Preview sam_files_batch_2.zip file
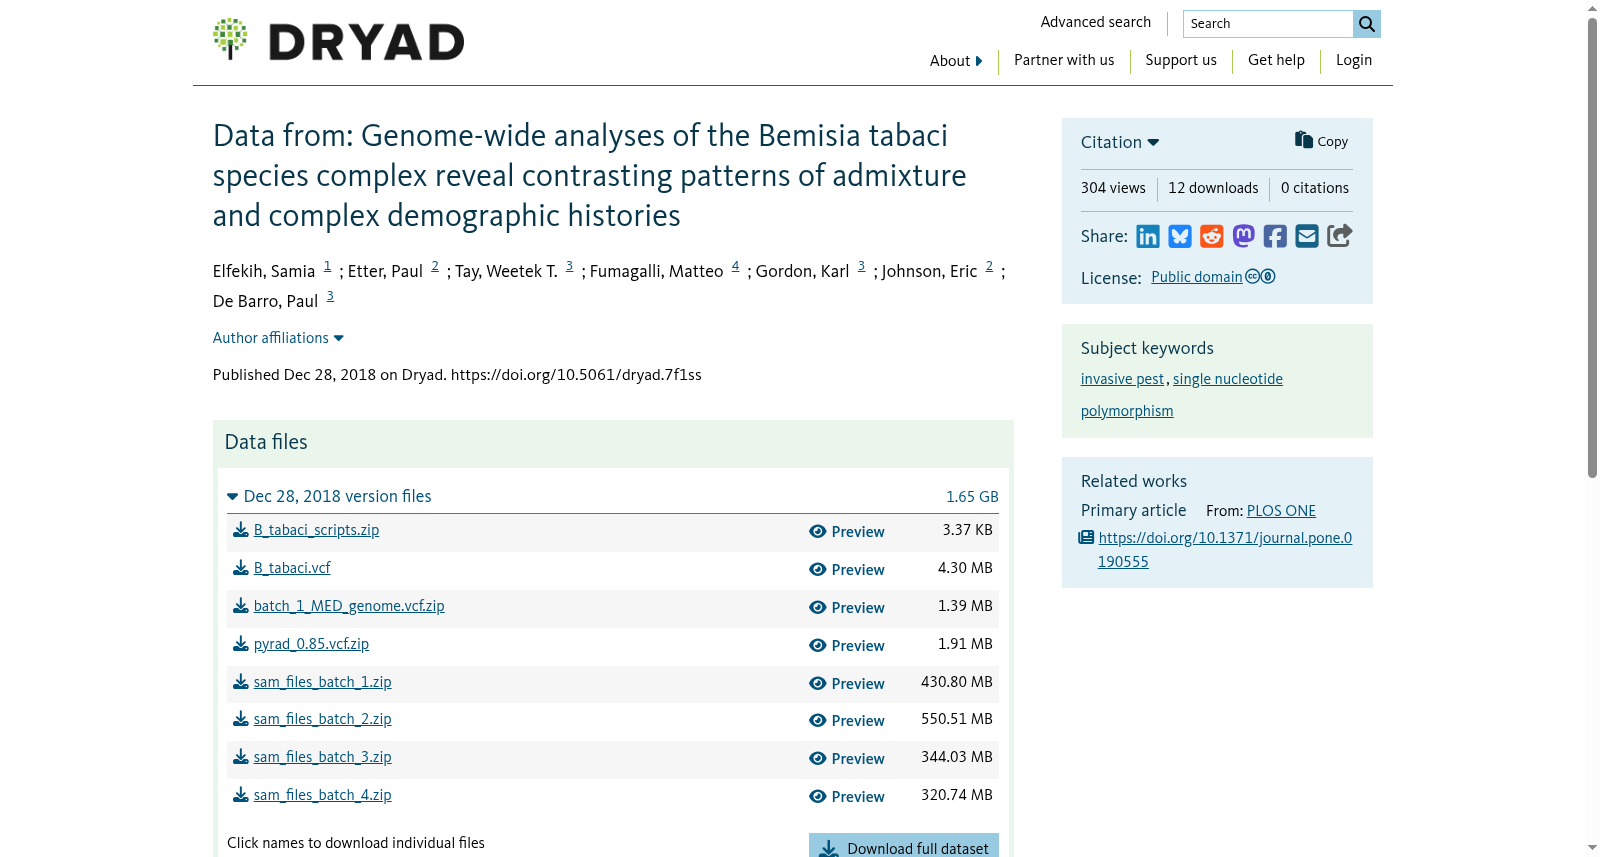The image size is (1600, 857). pyautogui.click(x=847, y=721)
